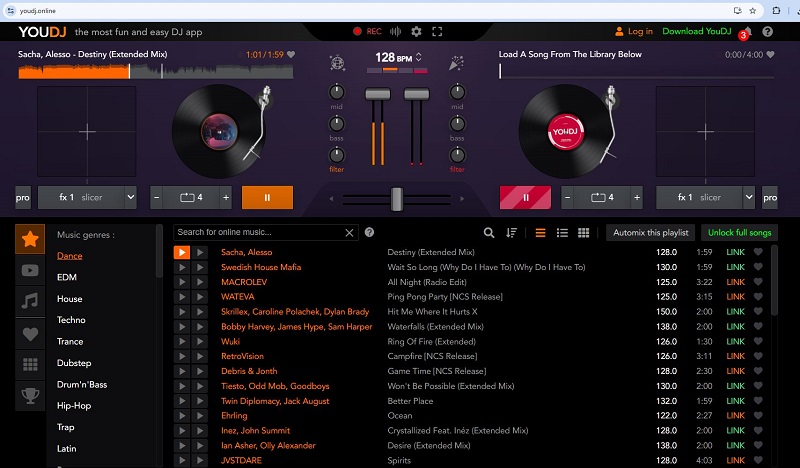Screen dimensions: 800x468
Task: Open the sort order icon
Action: click(511, 233)
